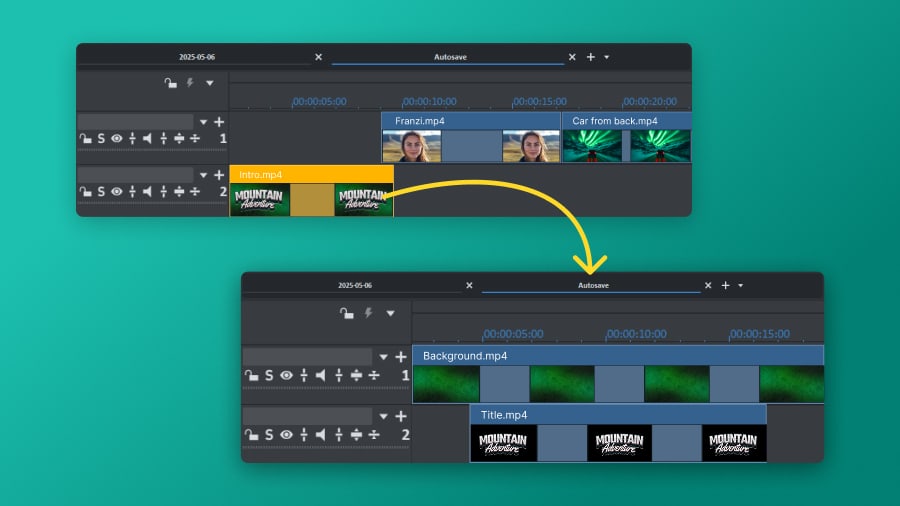Toggle eye visibility on Intro.mp4 track
Screen dimensions: 900x506
pyautogui.click(x=117, y=191)
